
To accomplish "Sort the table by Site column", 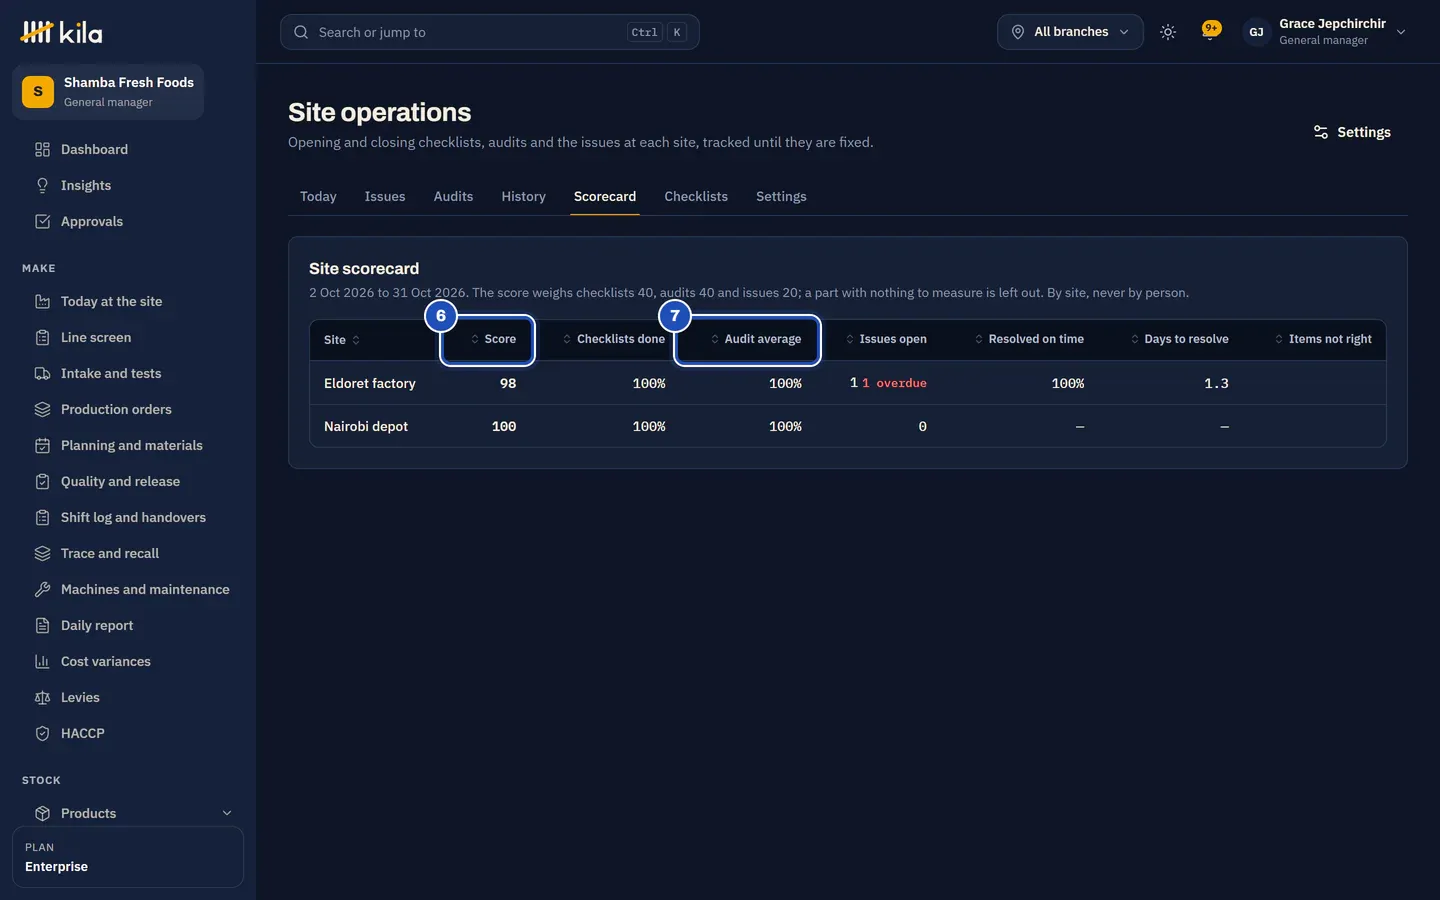I will (x=342, y=340).
